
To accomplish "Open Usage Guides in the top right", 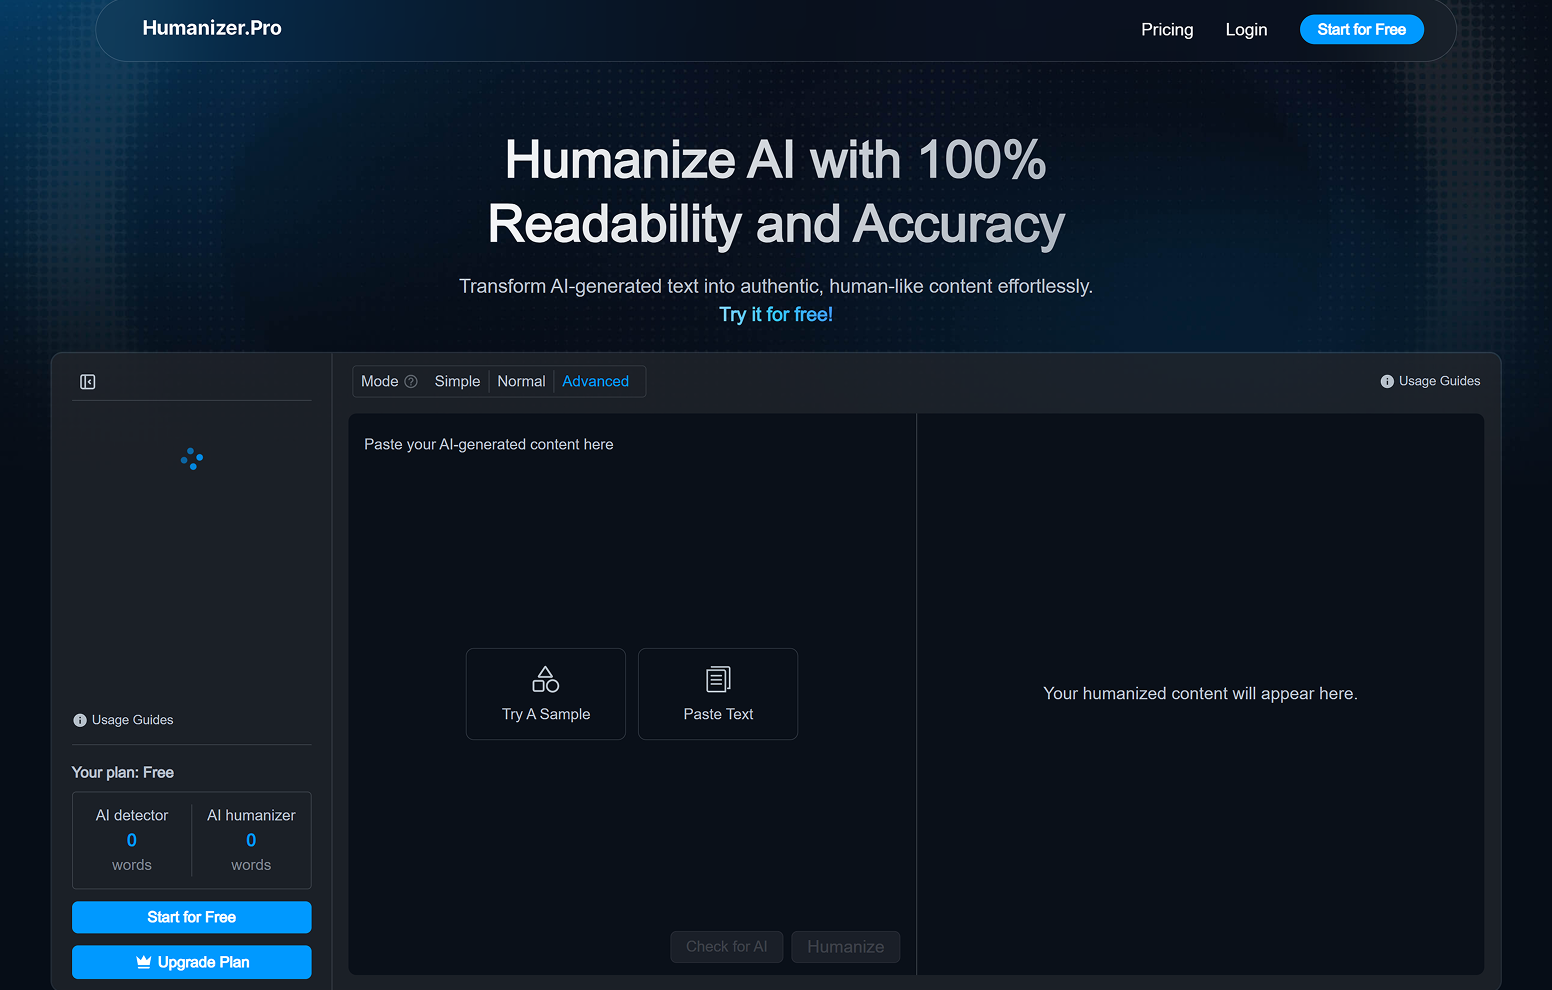I will (x=1430, y=381).
